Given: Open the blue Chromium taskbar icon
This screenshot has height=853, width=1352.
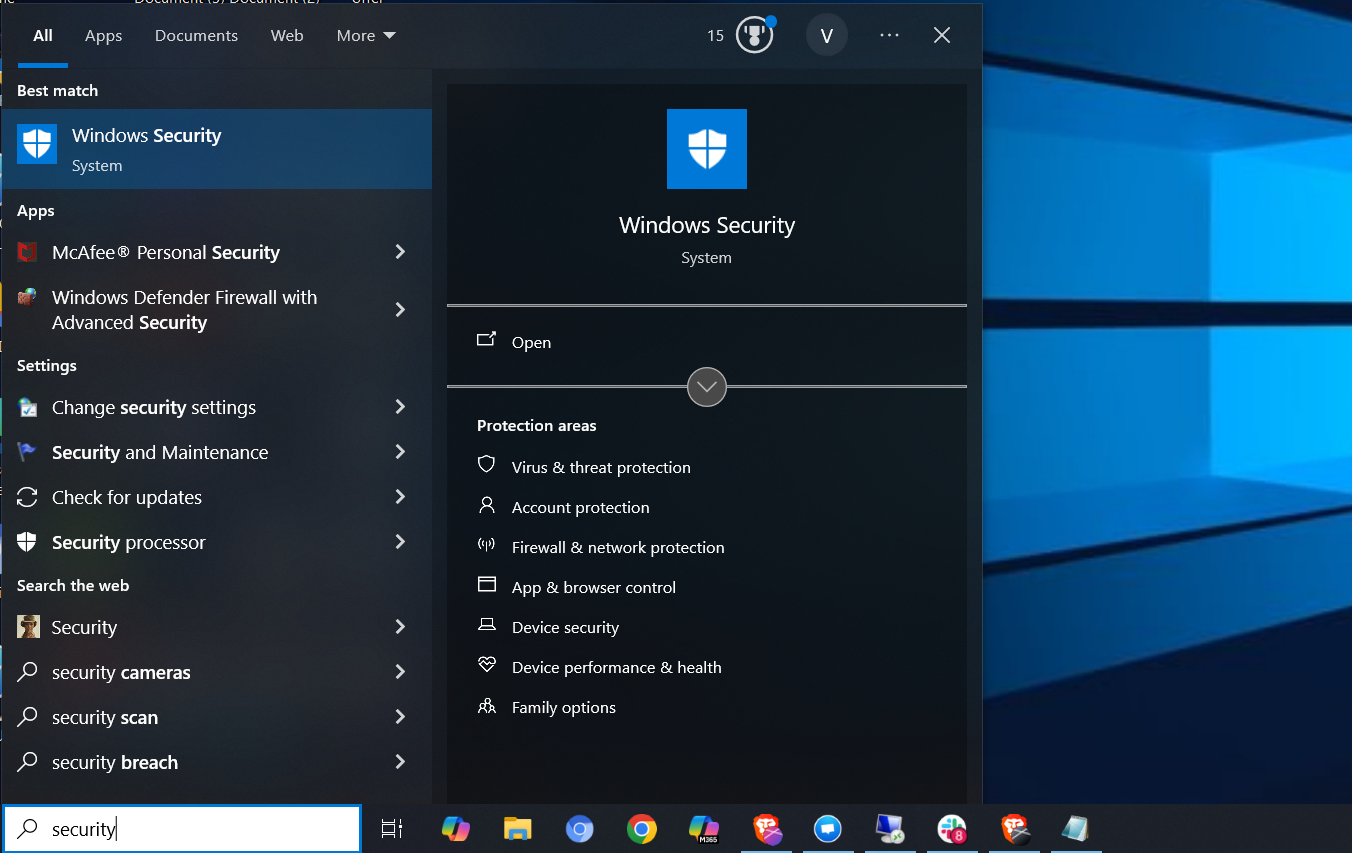Looking at the screenshot, I should [x=579, y=829].
